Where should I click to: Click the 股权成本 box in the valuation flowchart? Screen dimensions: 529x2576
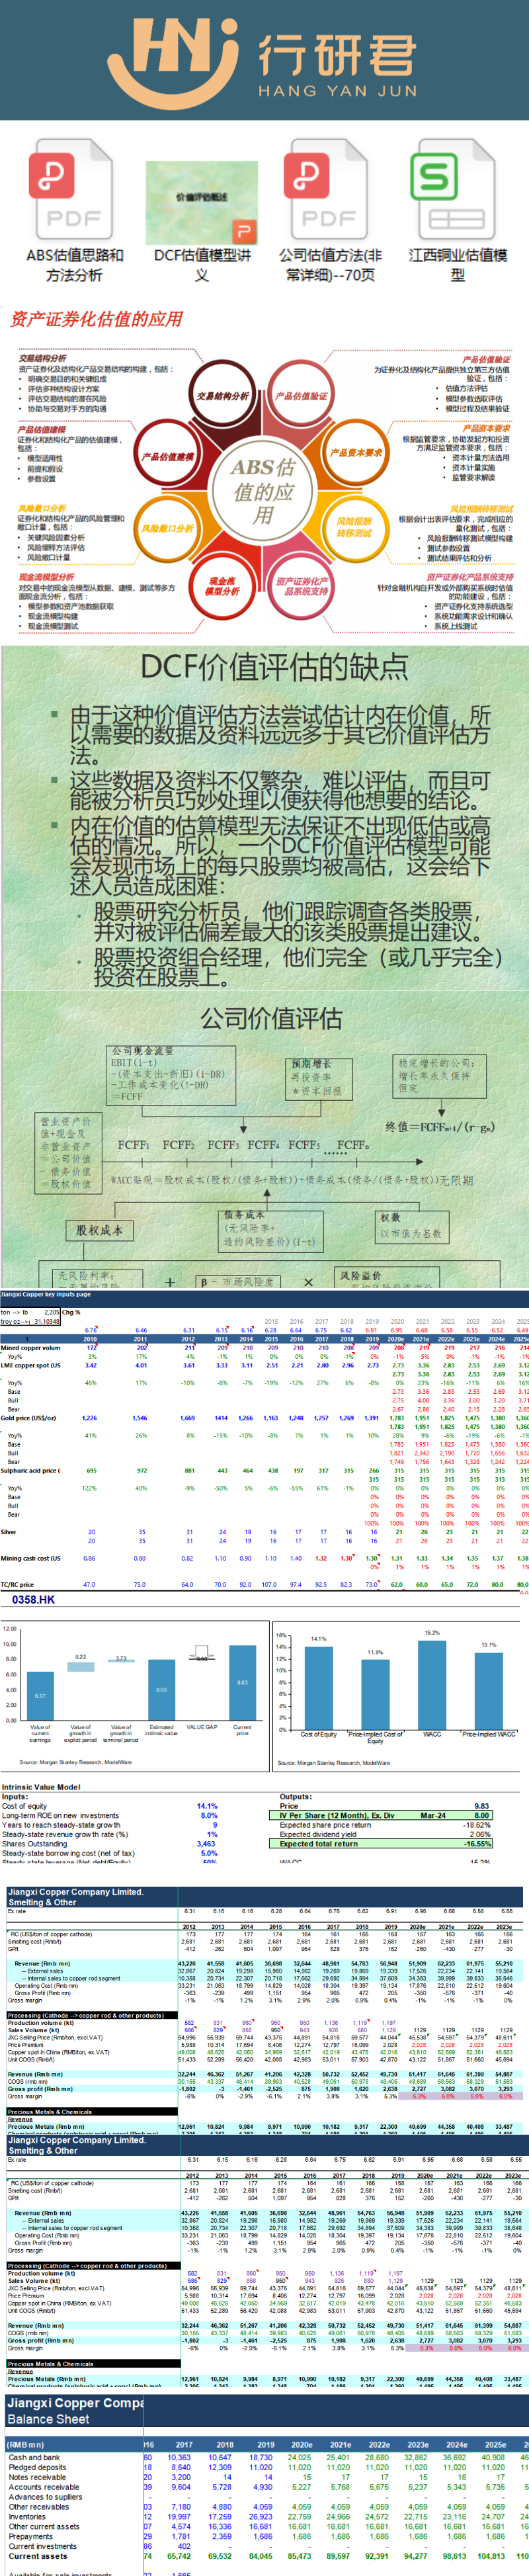[99, 1229]
